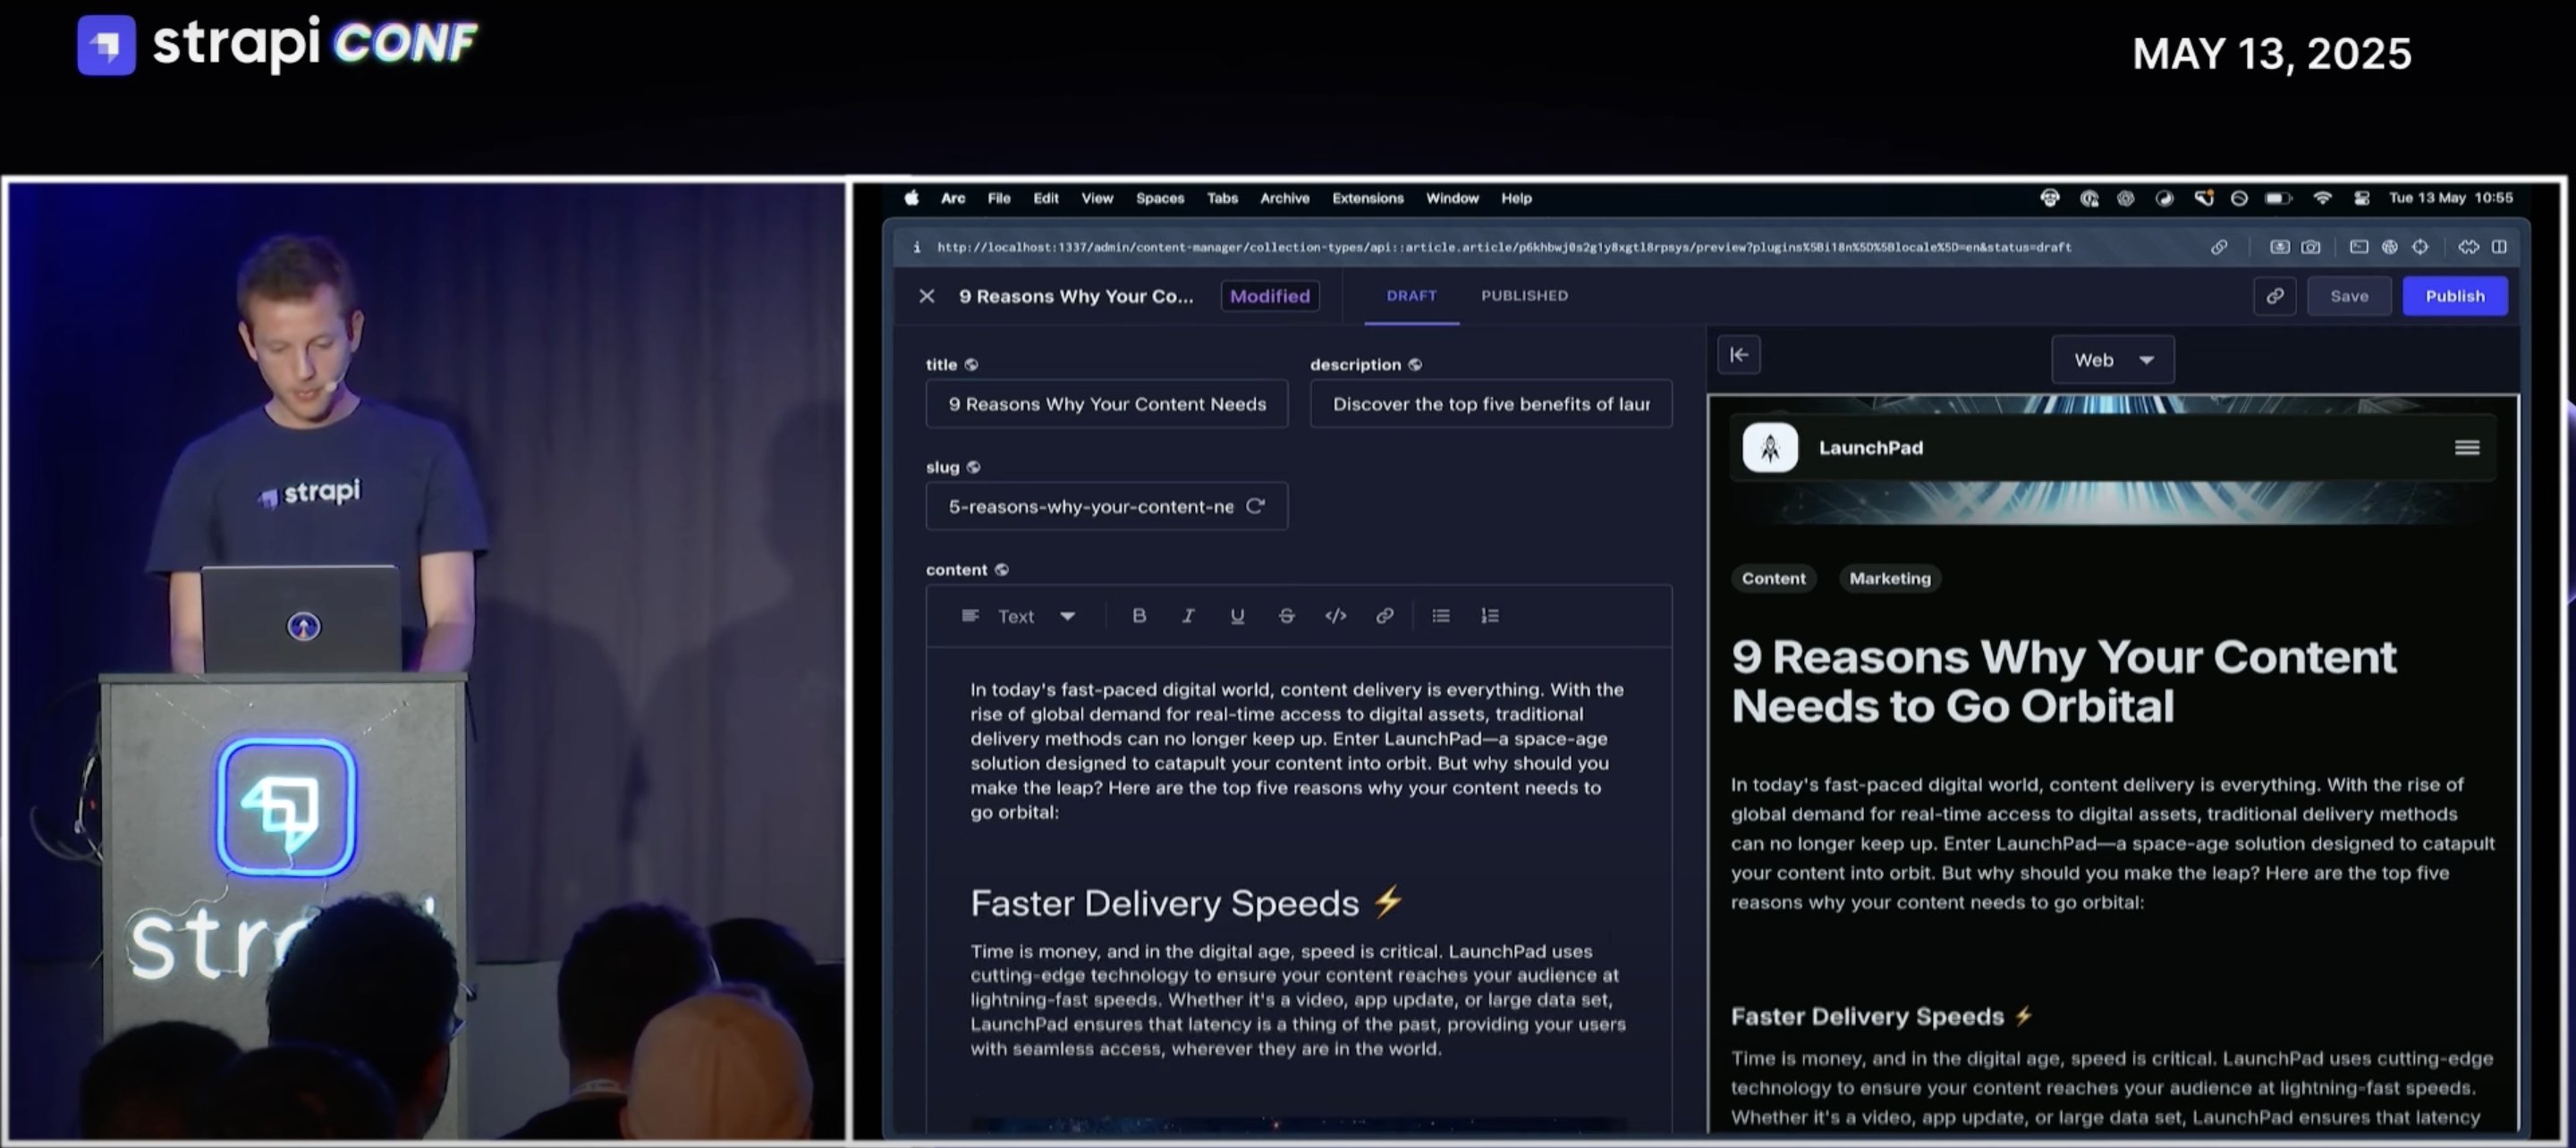
Task: Open the Tabs menu
Action: tap(1222, 198)
